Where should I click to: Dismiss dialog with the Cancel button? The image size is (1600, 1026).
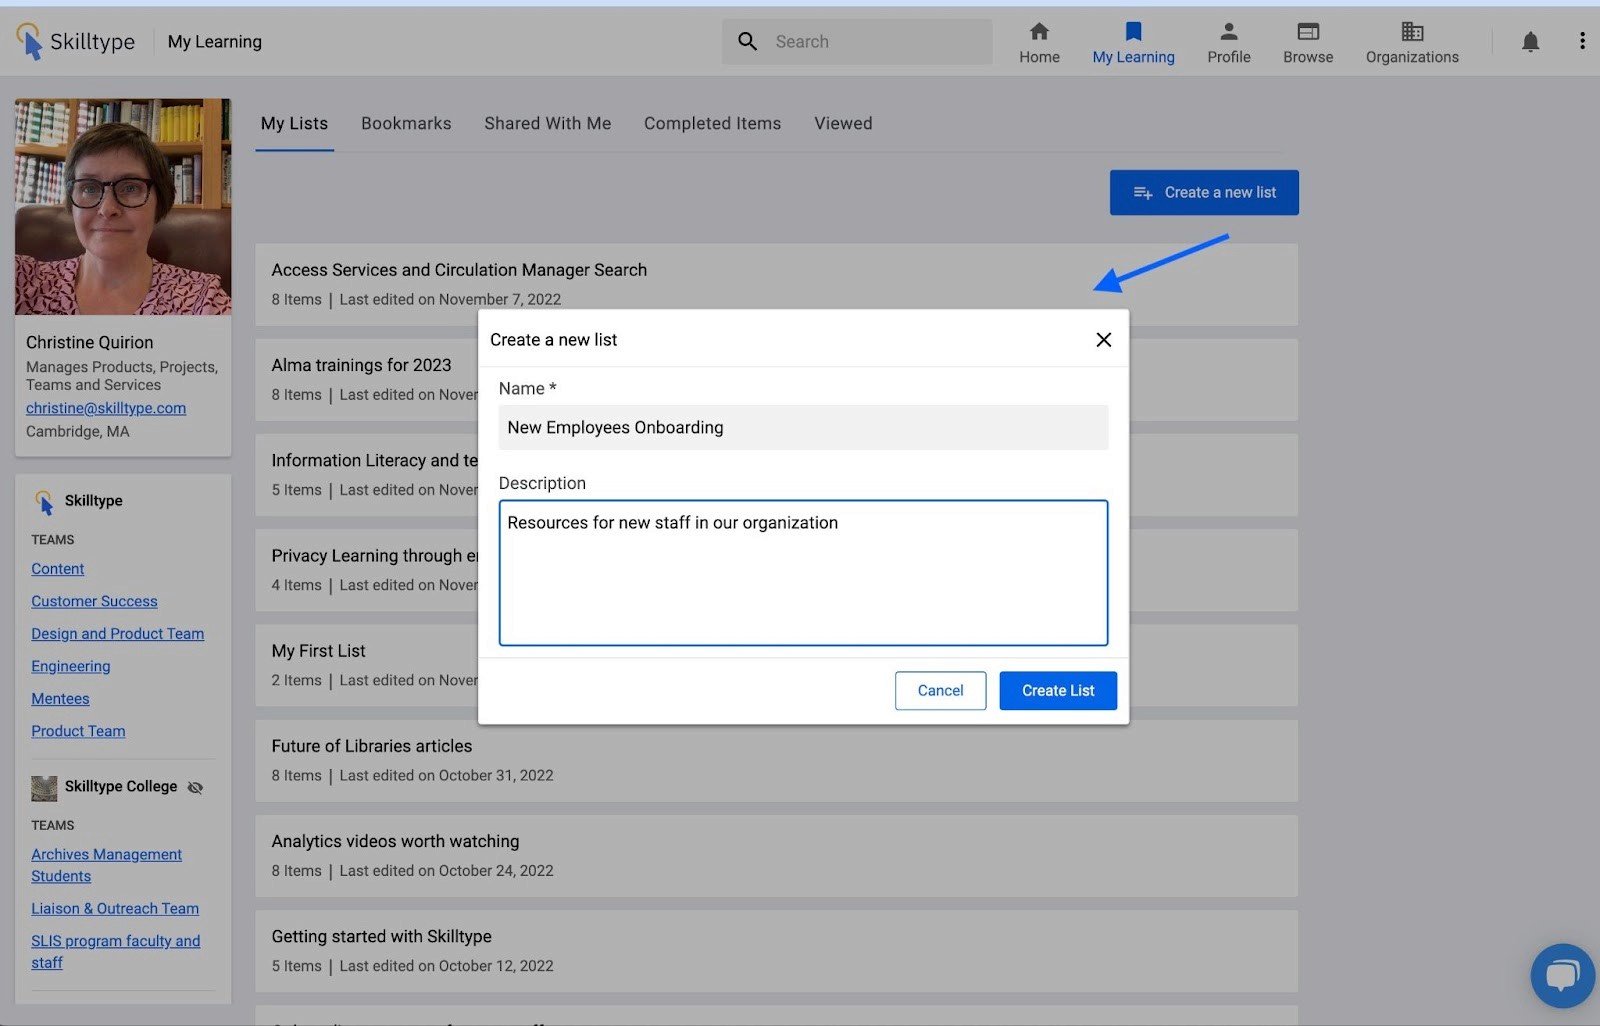tap(940, 691)
